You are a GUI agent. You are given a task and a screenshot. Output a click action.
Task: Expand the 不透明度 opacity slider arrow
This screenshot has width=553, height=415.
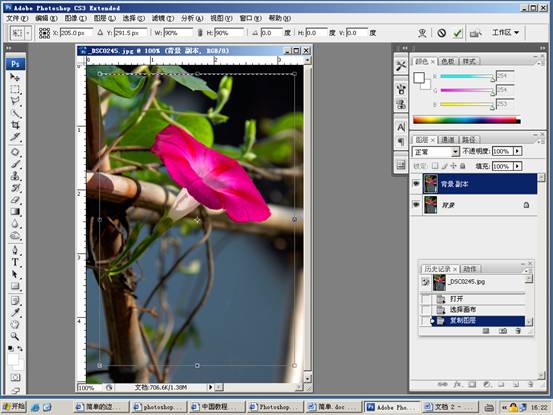tap(517, 151)
